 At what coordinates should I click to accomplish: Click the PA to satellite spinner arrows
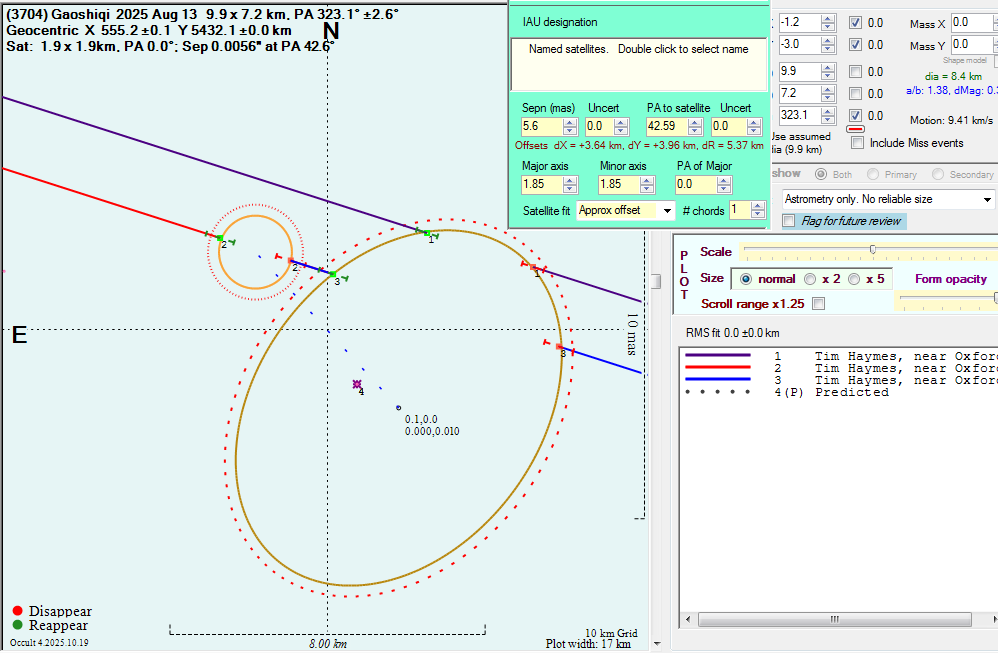(x=696, y=127)
